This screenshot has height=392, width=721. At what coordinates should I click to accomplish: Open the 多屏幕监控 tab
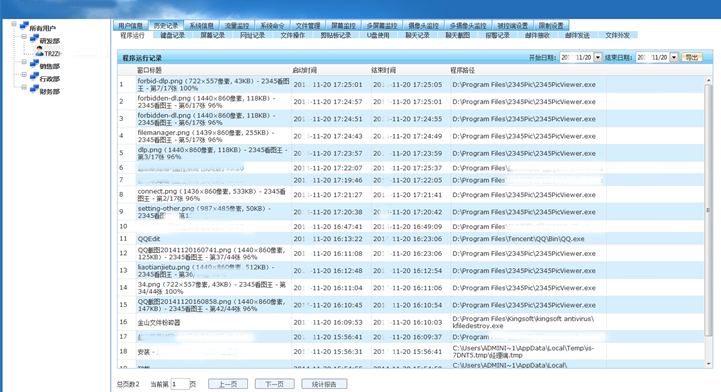382,25
